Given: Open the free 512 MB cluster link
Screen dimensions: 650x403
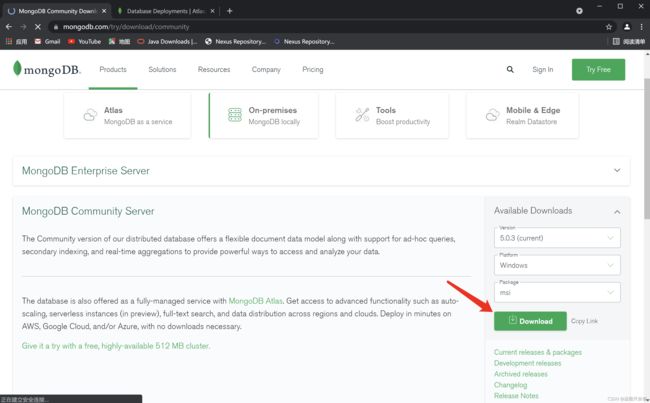Looking at the screenshot, I should click(x=116, y=345).
